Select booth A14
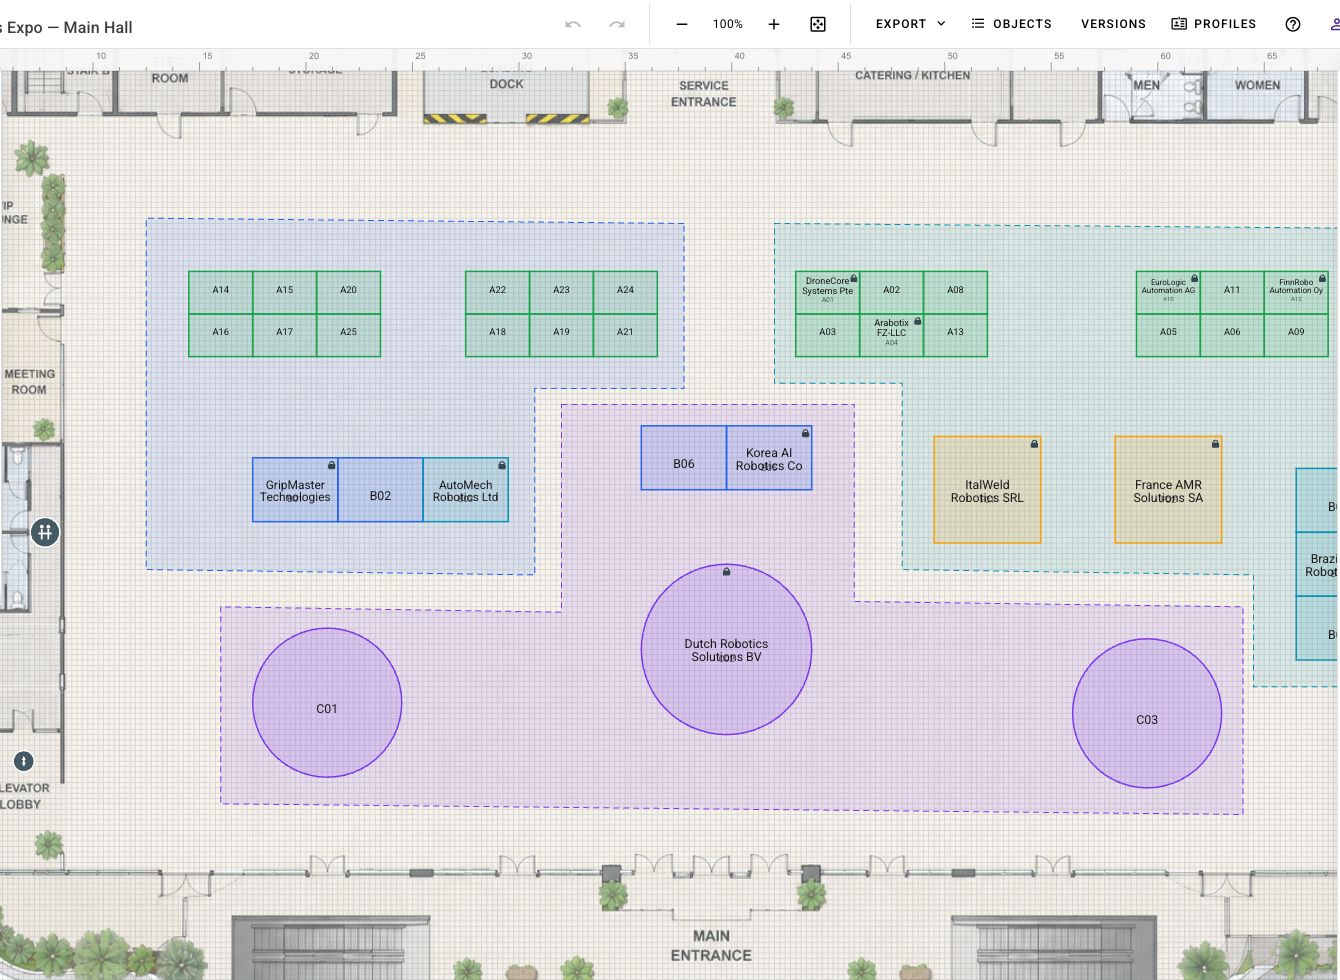The width and height of the screenshot is (1340, 980). pos(221,292)
